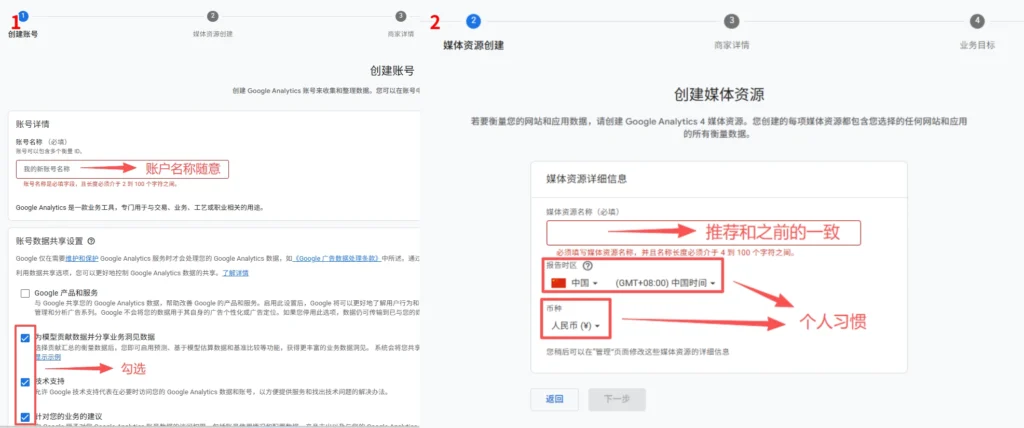Open the (GMT+08:00) 中国时间 timezone dropdown
The height and width of the screenshot is (428, 1024).
(665, 283)
